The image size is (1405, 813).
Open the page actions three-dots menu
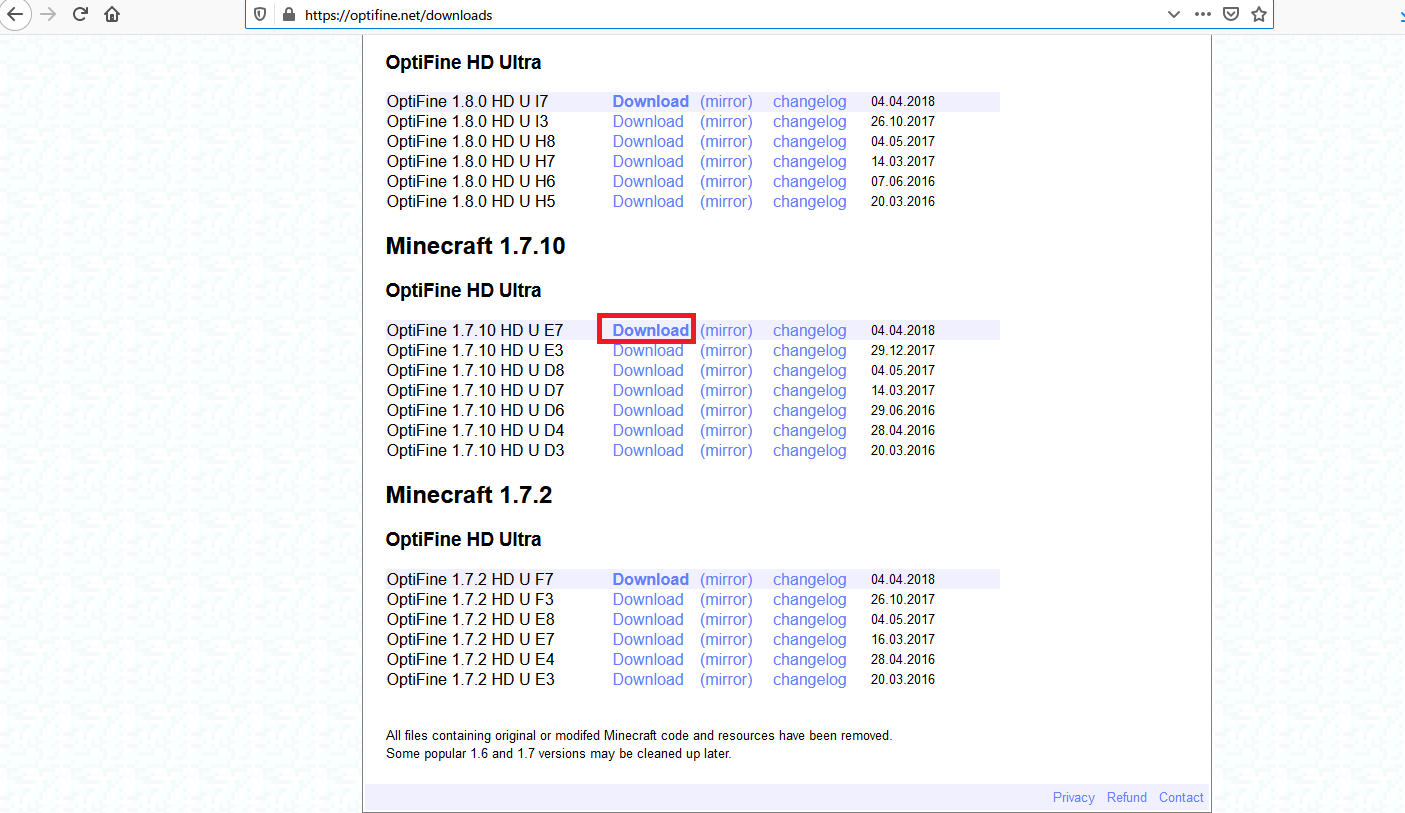click(1203, 15)
